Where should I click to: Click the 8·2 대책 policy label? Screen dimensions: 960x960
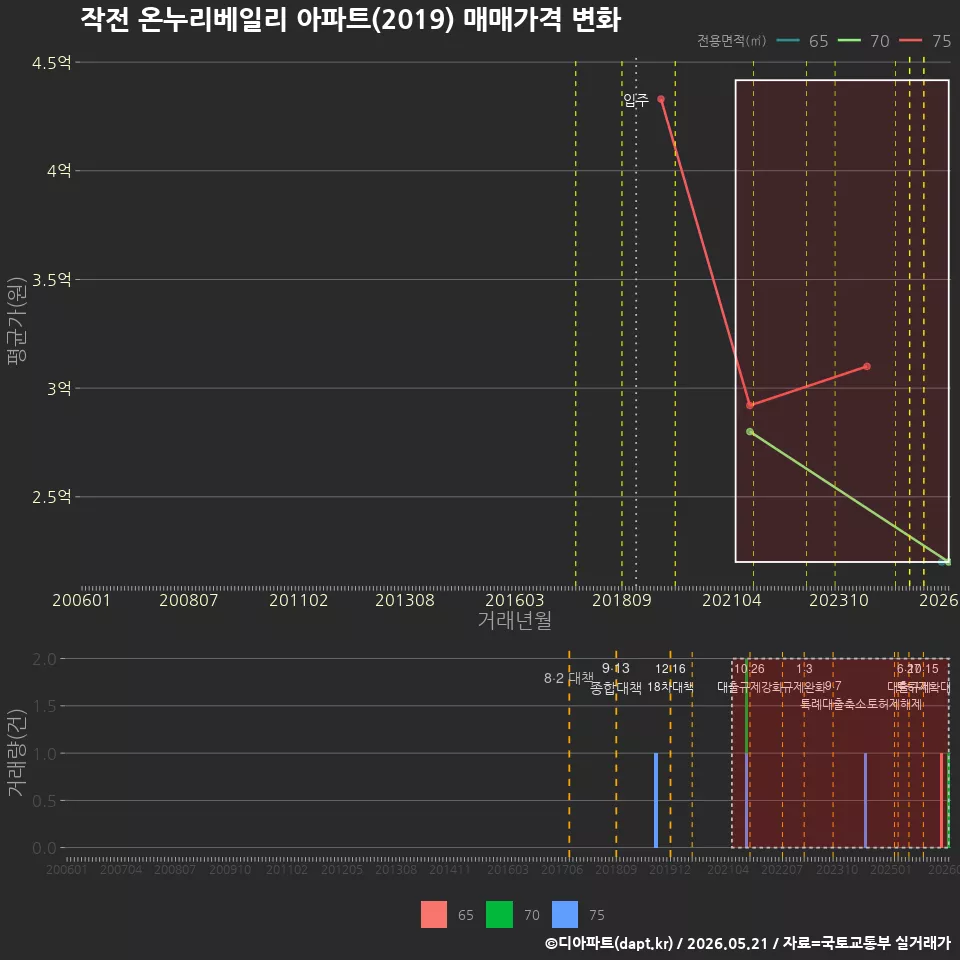[x=569, y=678]
